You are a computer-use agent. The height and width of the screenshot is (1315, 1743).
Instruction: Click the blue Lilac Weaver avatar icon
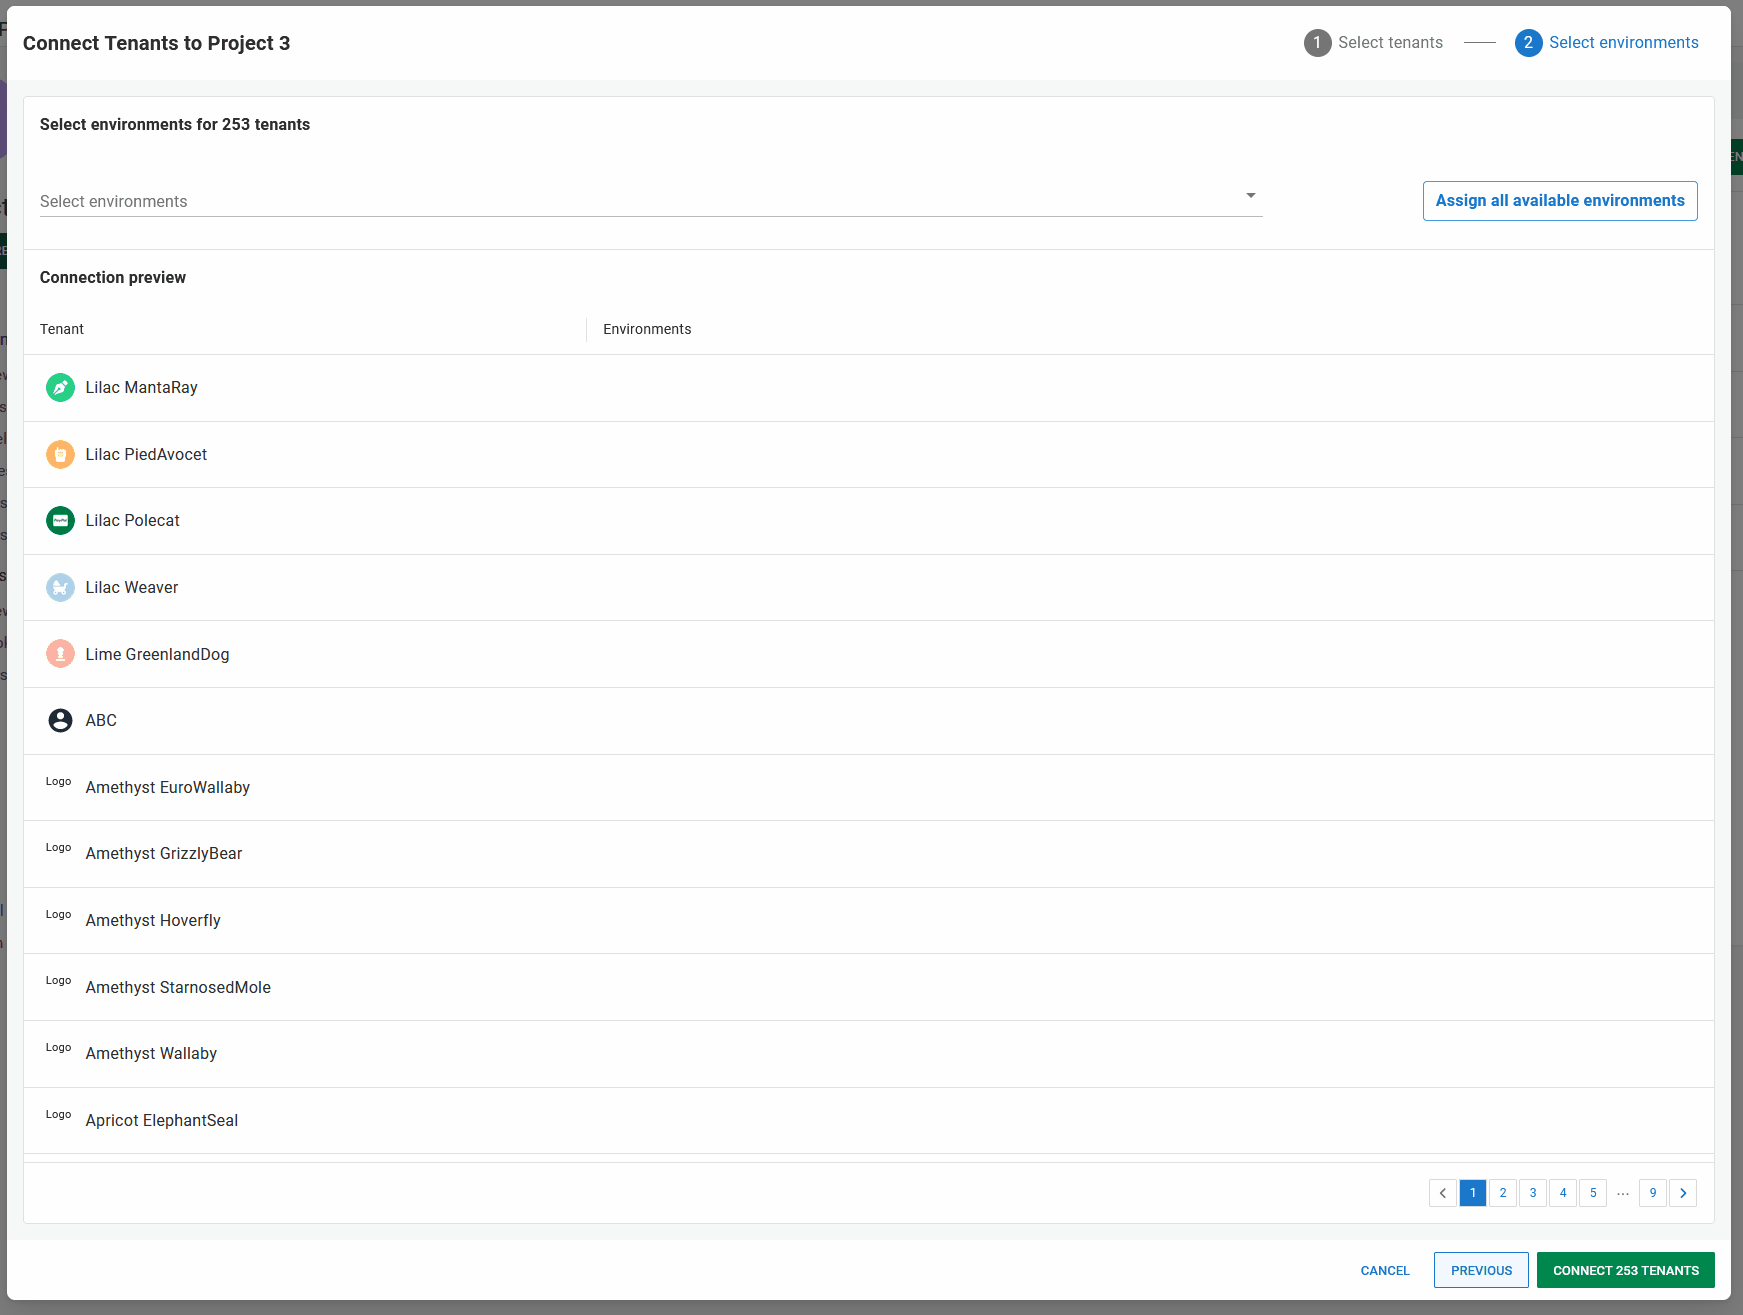[60, 587]
